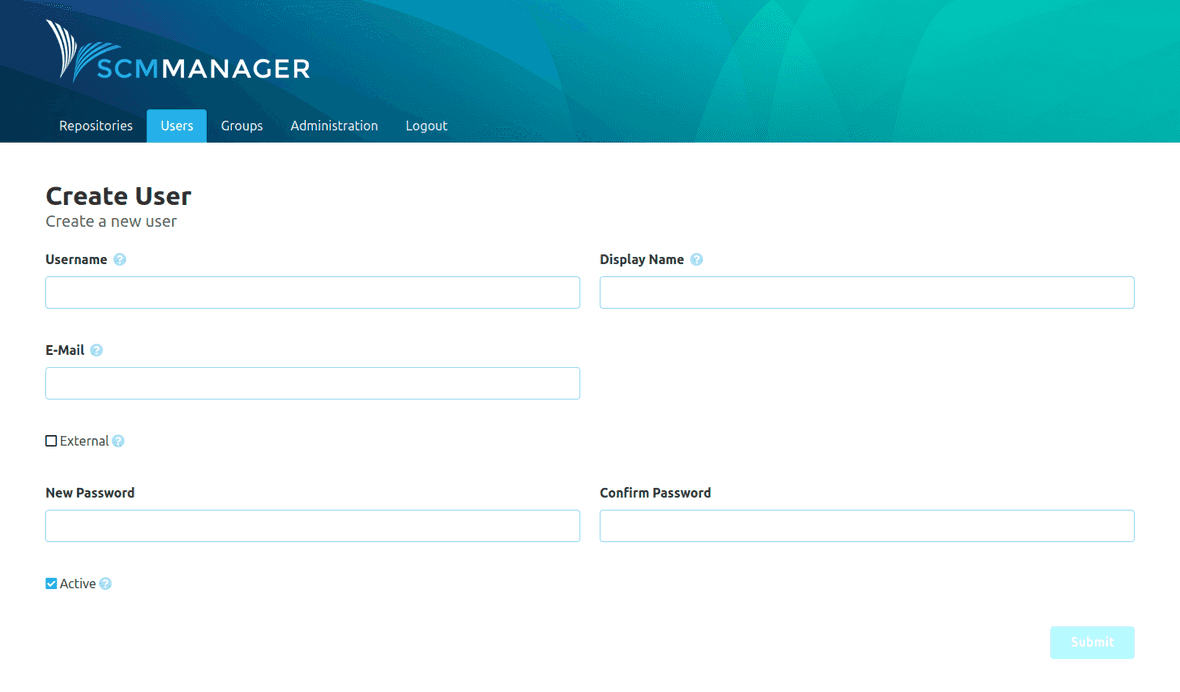Click the E-Mail input field
This screenshot has width=1180, height=692.
(x=312, y=383)
